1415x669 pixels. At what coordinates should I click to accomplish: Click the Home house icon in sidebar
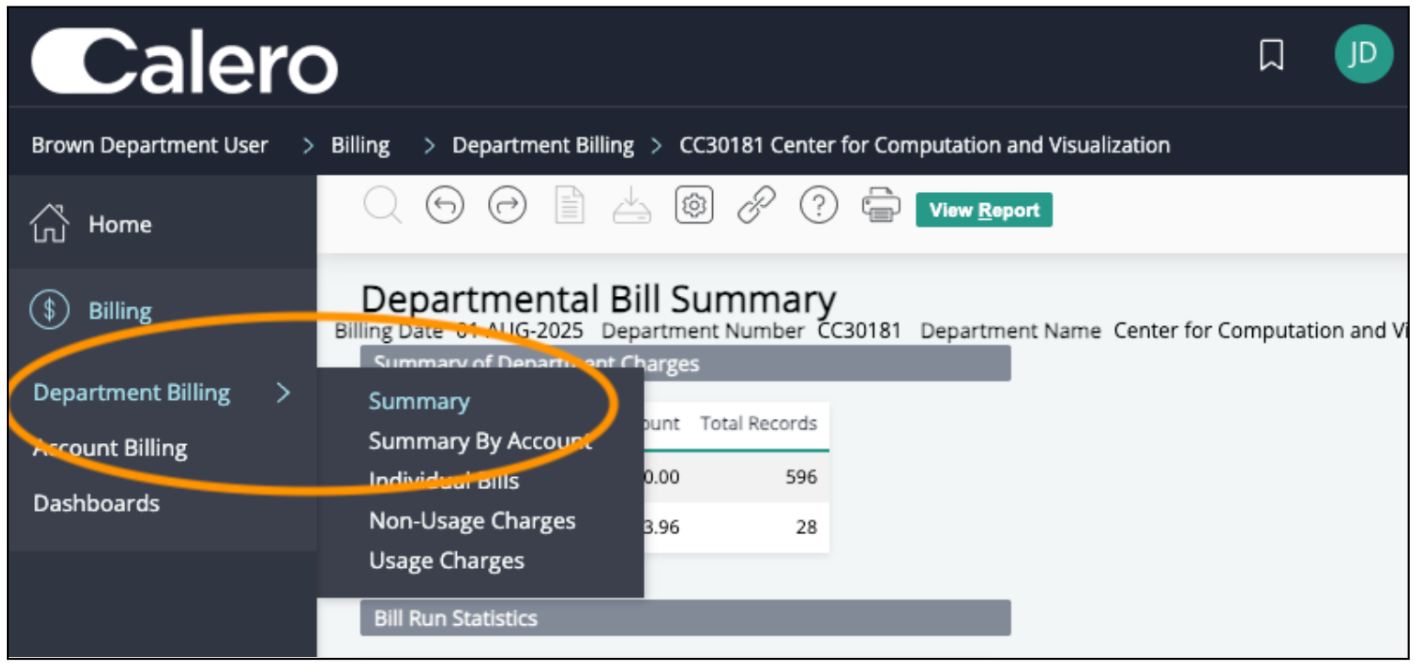(x=49, y=224)
